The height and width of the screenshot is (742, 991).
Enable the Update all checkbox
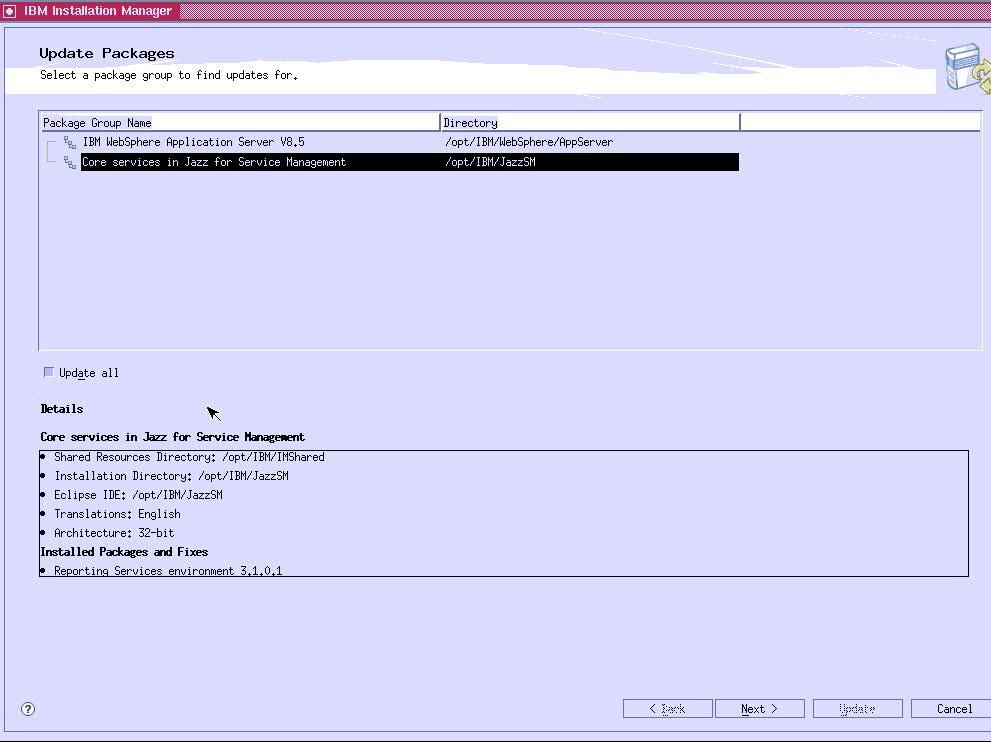49,372
